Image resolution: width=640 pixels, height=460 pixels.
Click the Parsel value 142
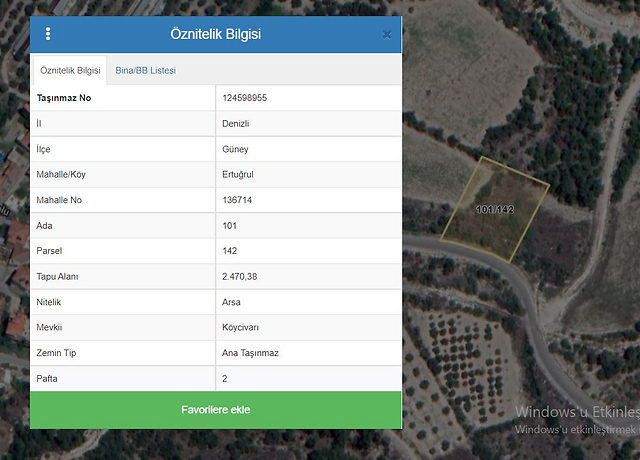coord(230,251)
